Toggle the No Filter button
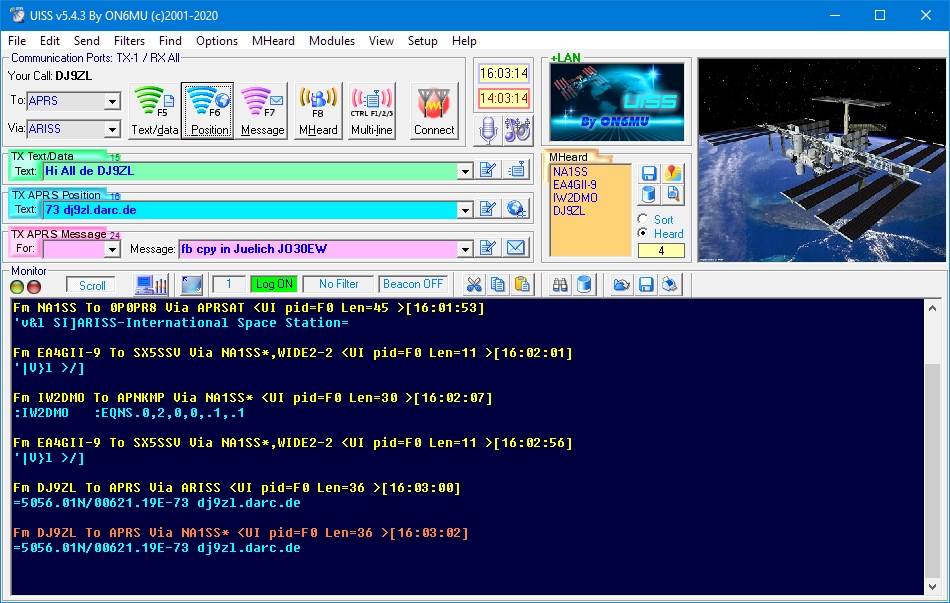Viewport: 950px width, 603px height. click(339, 284)
